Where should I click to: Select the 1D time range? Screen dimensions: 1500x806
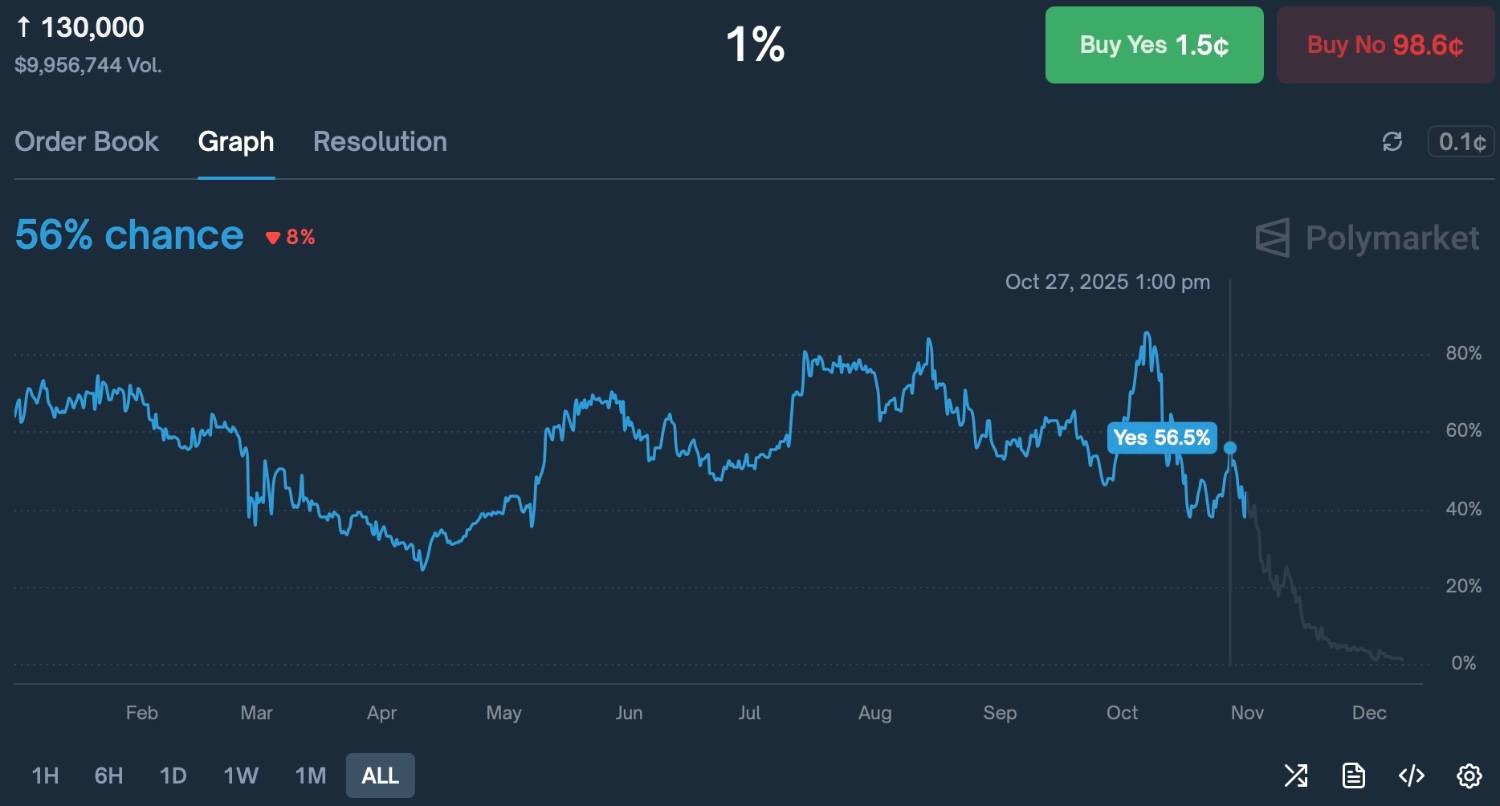(174, 775)
